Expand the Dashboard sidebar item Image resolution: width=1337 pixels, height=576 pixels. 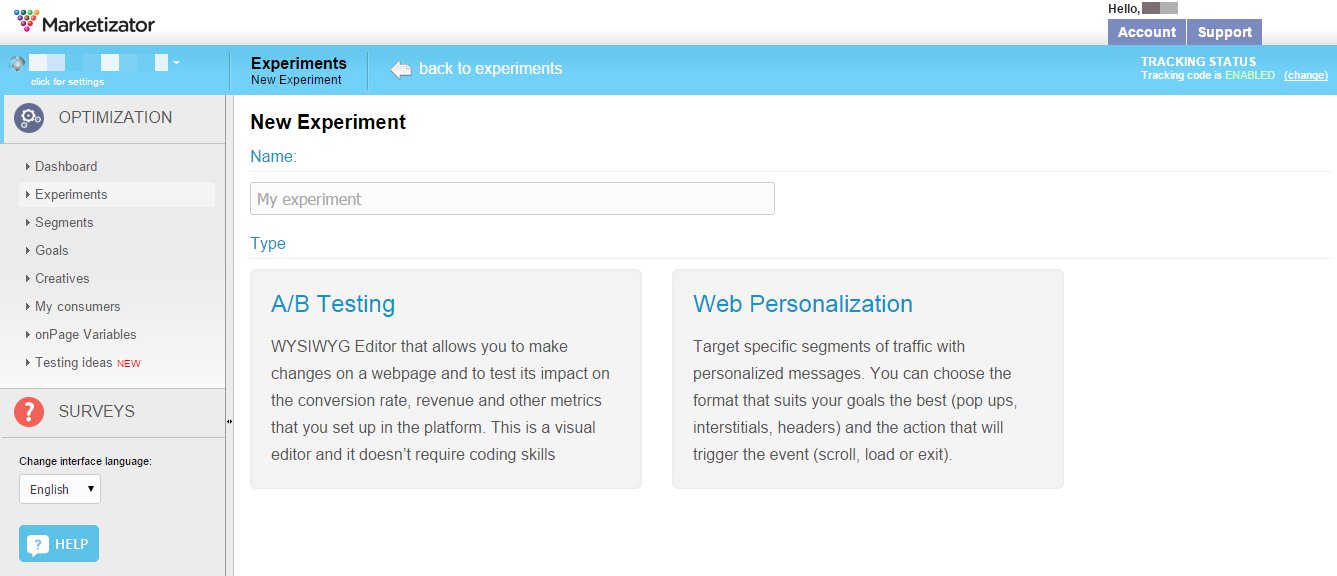click(66, 166)
